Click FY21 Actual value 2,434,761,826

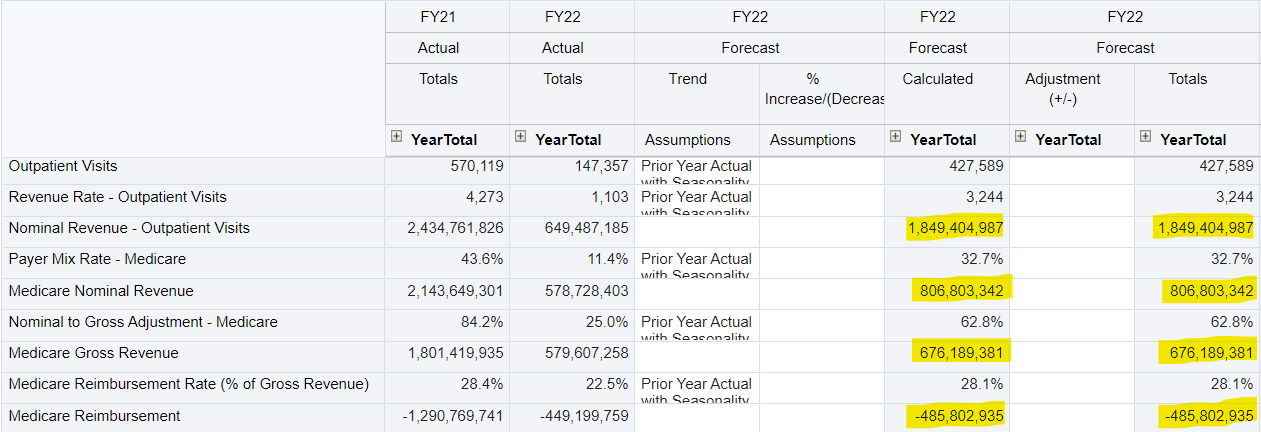(455, 229)
